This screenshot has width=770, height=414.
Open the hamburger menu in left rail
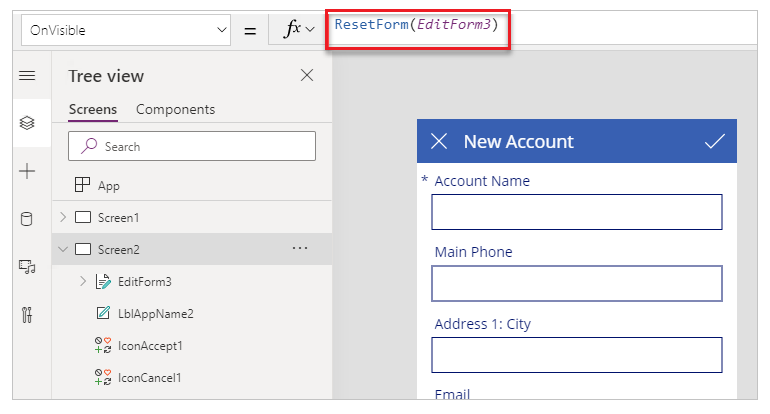coord(27,76)
